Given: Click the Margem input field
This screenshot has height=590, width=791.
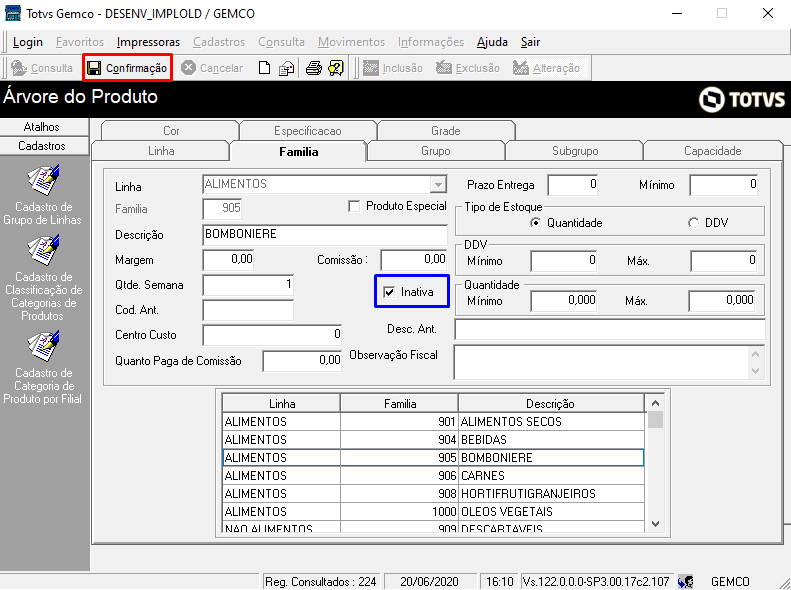Looking at the screenshot, I should pyautogui.click(x=229, y=260).
